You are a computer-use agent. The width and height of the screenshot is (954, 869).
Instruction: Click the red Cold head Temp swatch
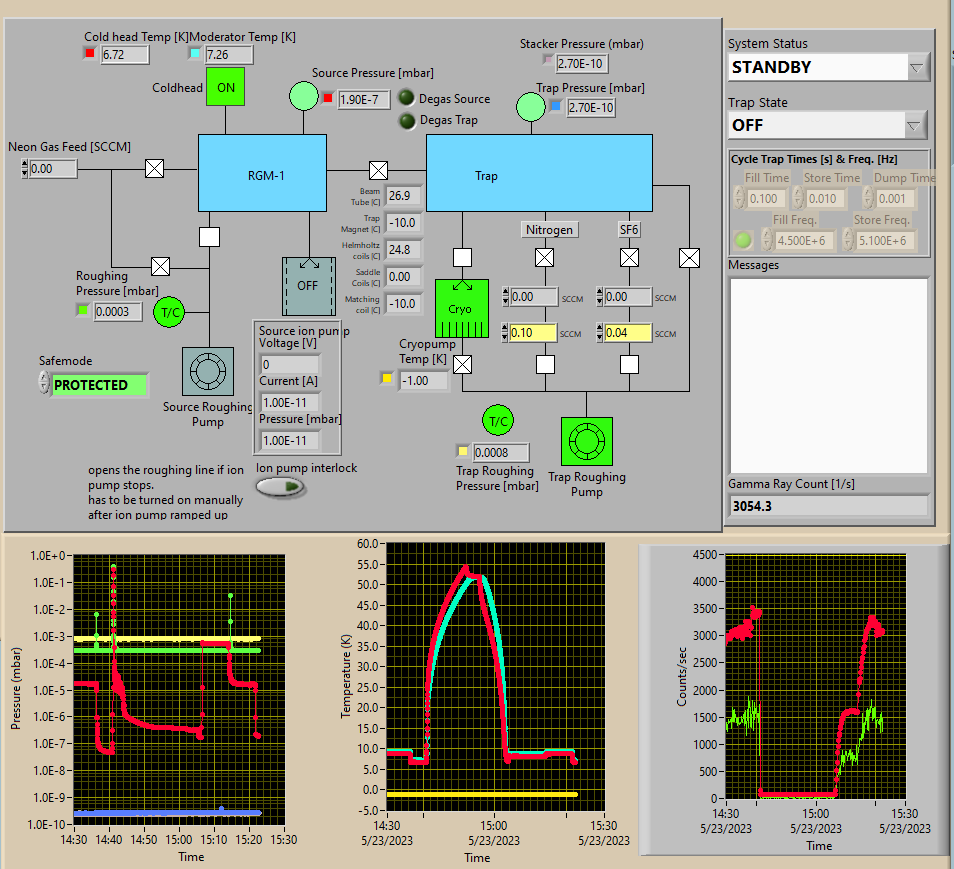click(x=90, y=54)
